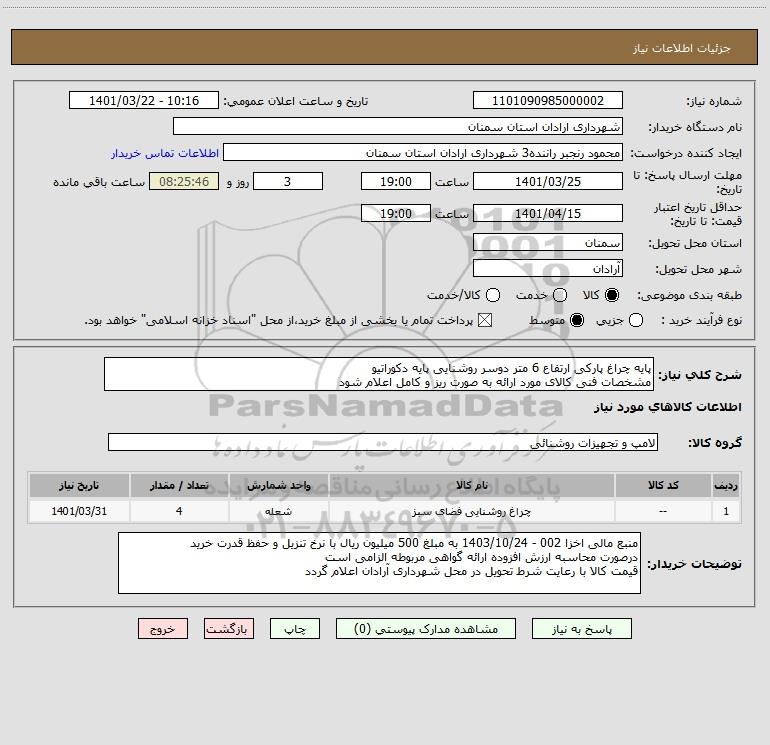
Task: Click the announcement date field 1401/03/22 - 10:16
Action: click(144, 100)
